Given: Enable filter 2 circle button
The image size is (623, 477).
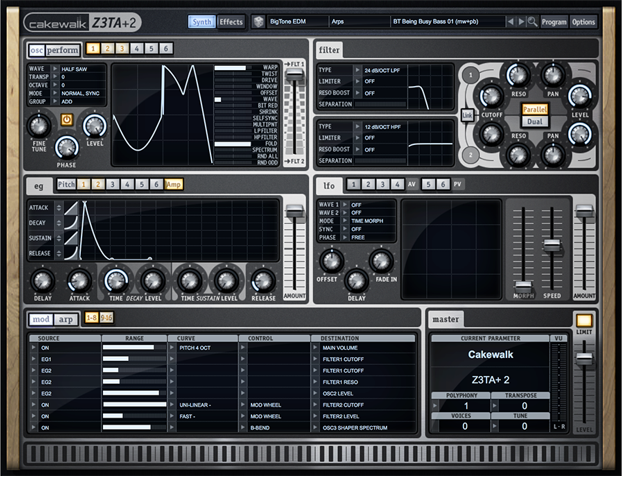Looking at the screenshot, I should [471, 155].
